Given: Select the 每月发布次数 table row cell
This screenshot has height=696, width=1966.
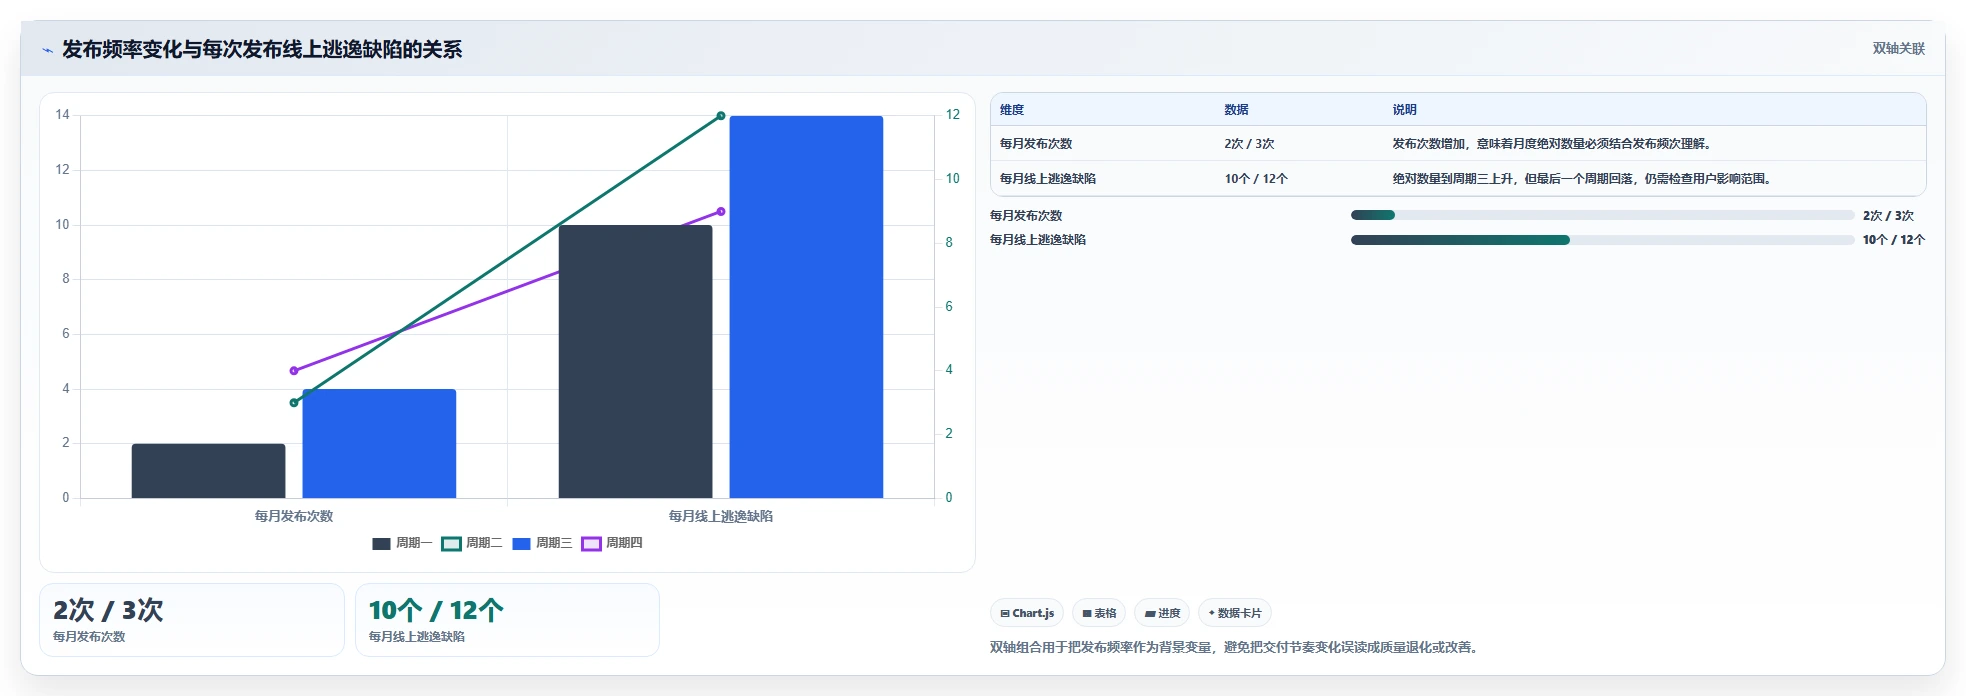Looking at the screenshot, I should [1036, 144].
